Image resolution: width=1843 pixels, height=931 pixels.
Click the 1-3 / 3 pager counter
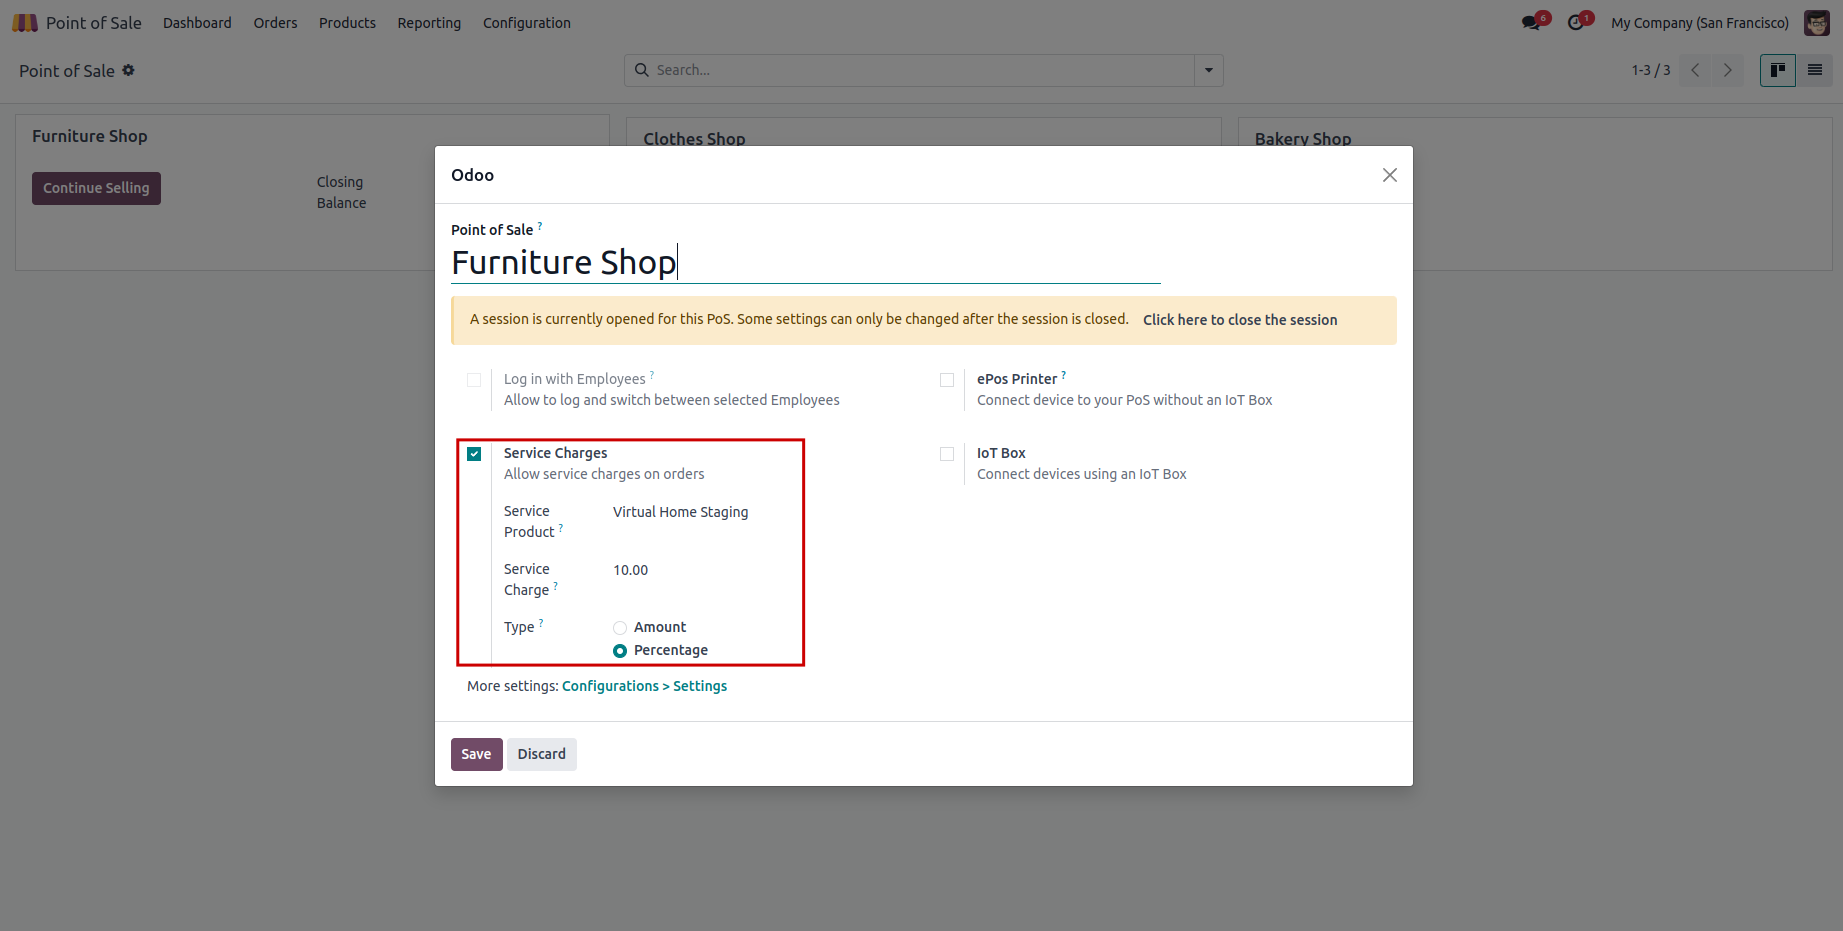1651,70
